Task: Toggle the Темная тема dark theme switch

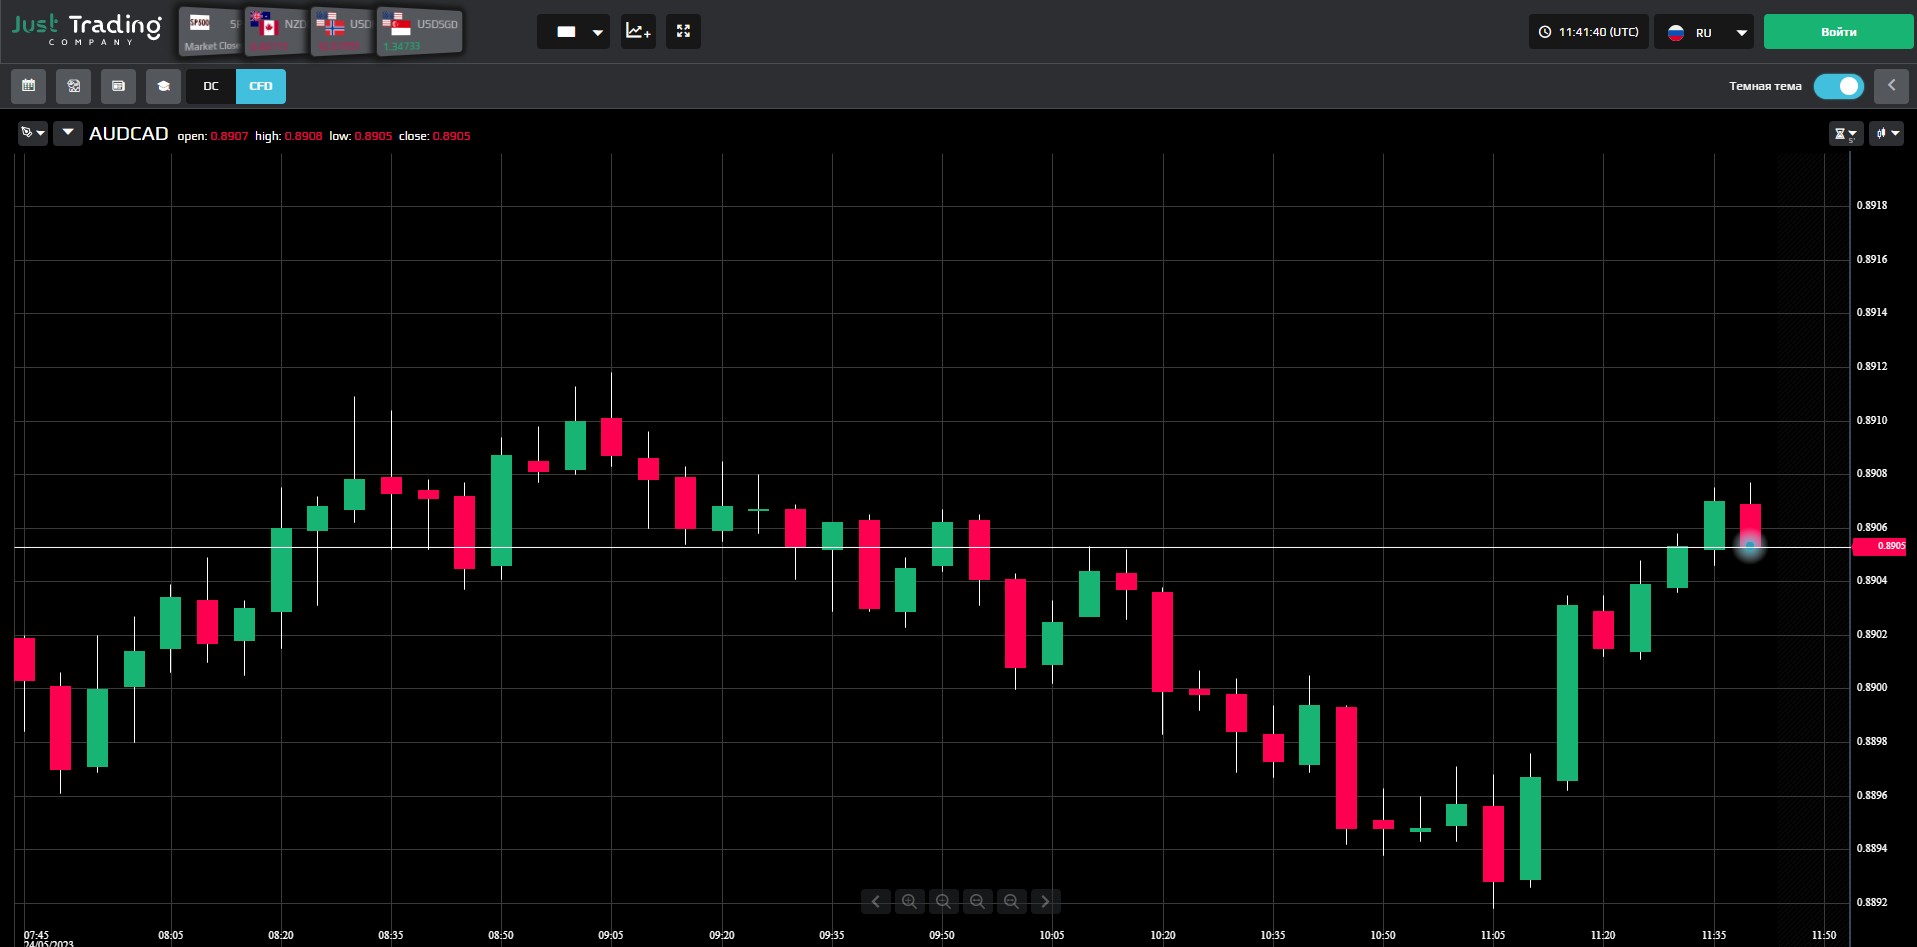Action: 1839,86
